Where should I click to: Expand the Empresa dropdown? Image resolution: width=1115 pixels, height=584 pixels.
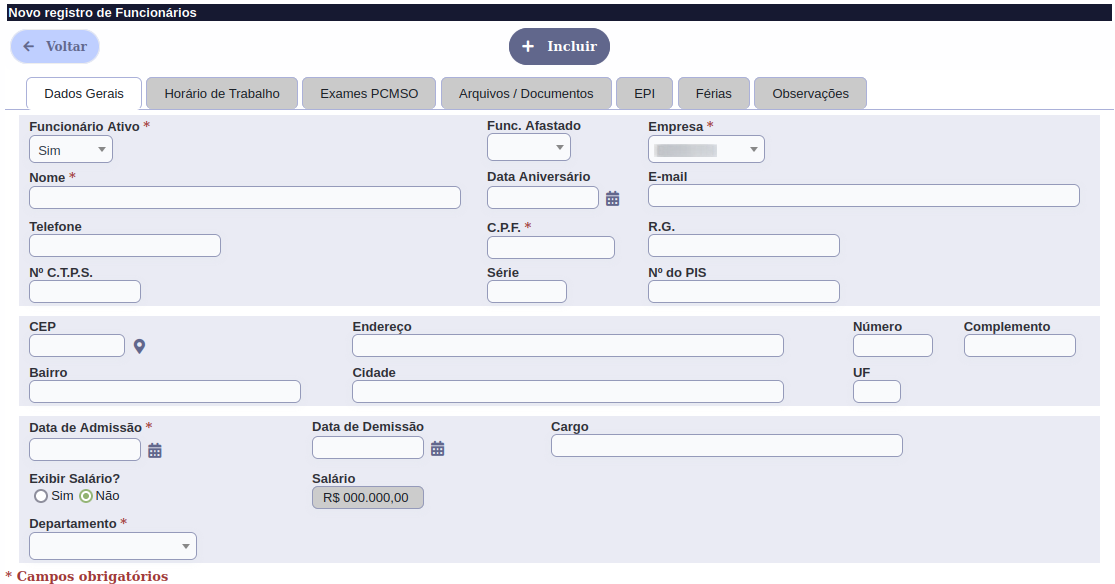click(x=706, y=150)
